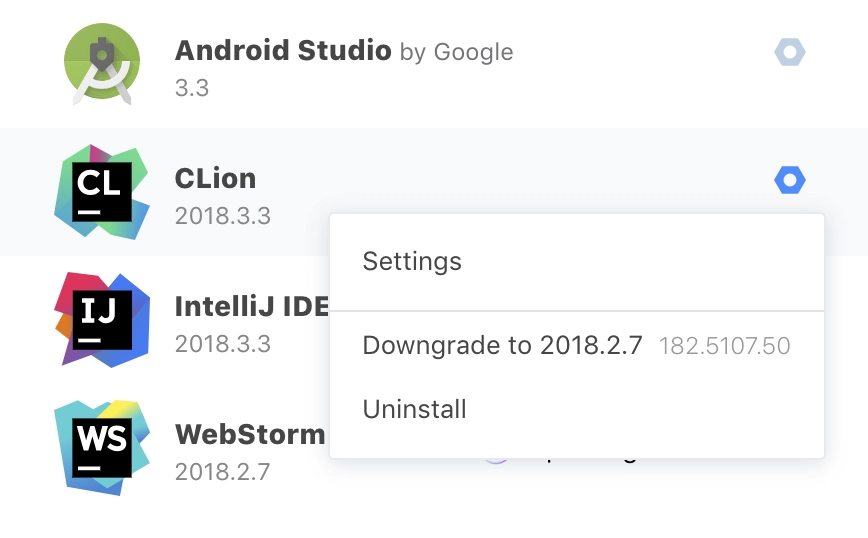The image size is (868, 538).
Task: Start WebStorm via its WS logo
Action: tap(102, 447)
